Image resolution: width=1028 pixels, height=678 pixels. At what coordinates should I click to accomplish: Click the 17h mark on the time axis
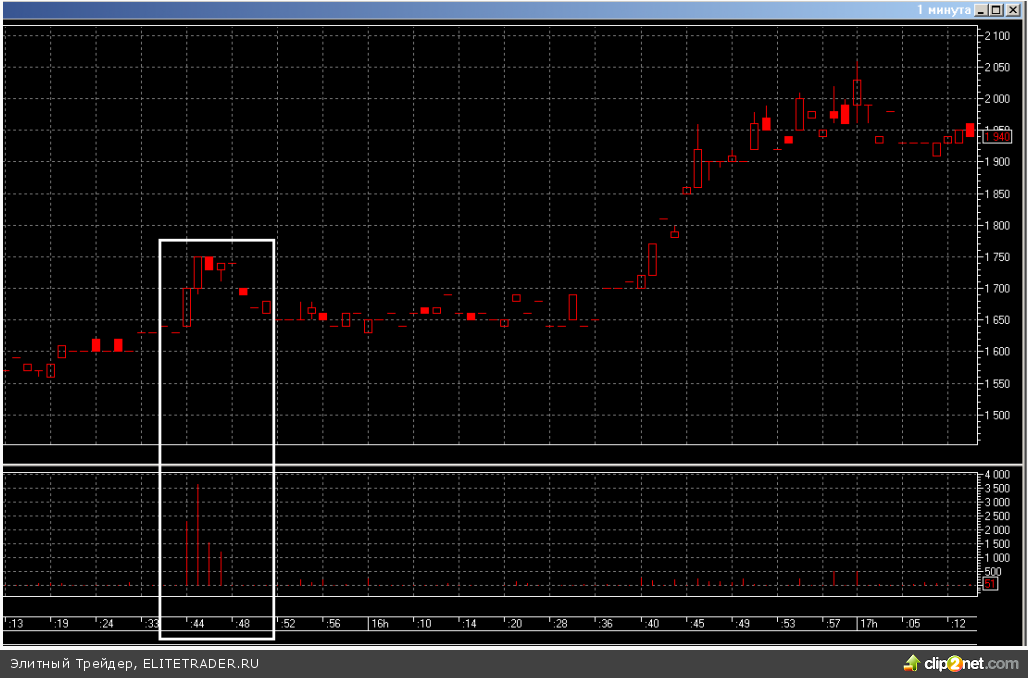tap(868, 623)
